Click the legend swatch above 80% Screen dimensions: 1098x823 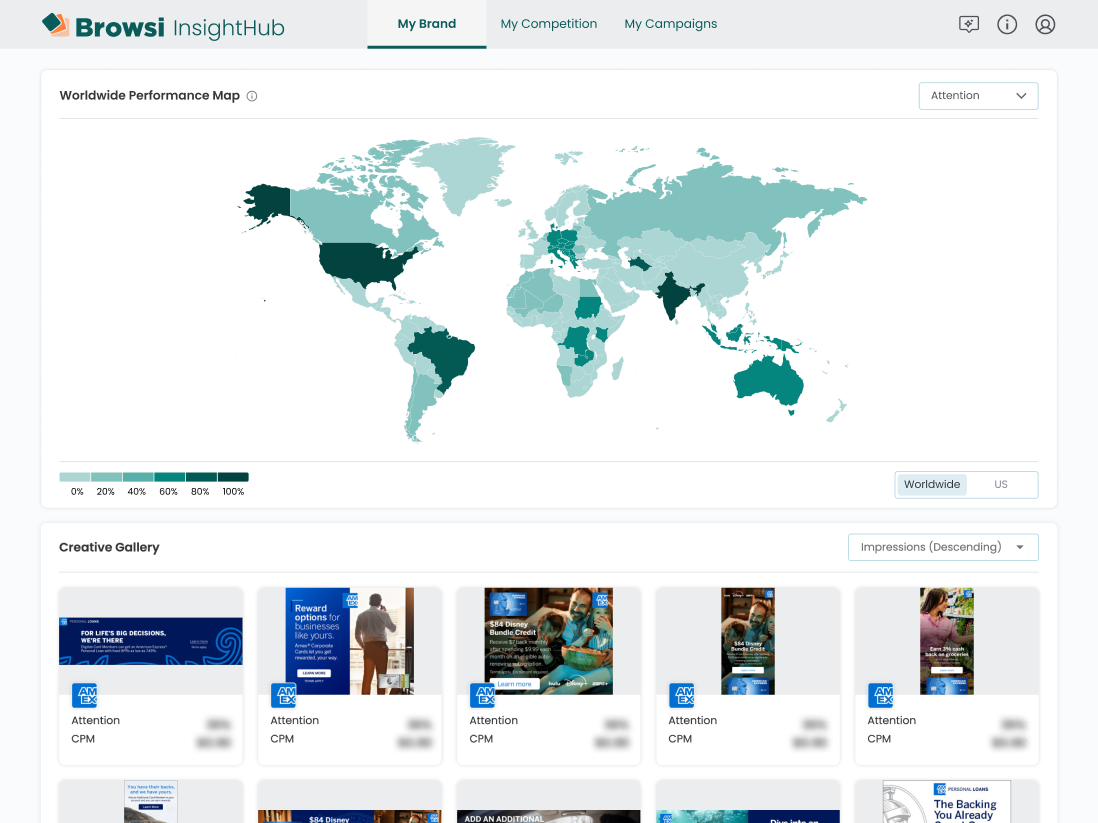click(201, 477)
